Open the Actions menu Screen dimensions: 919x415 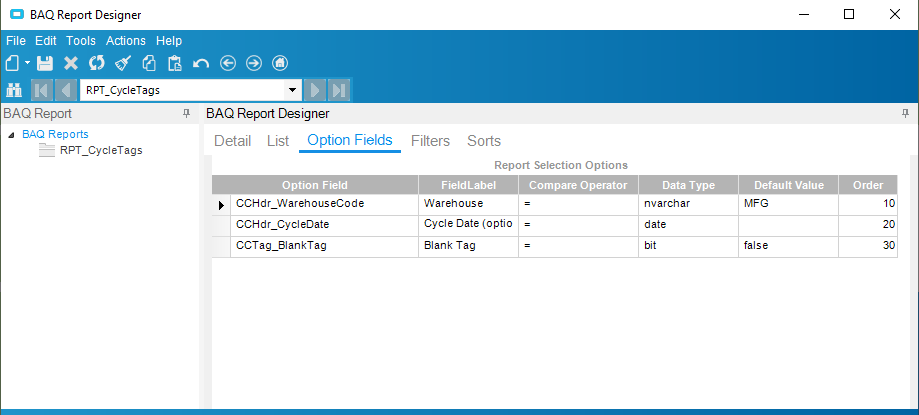coord(125,41)
